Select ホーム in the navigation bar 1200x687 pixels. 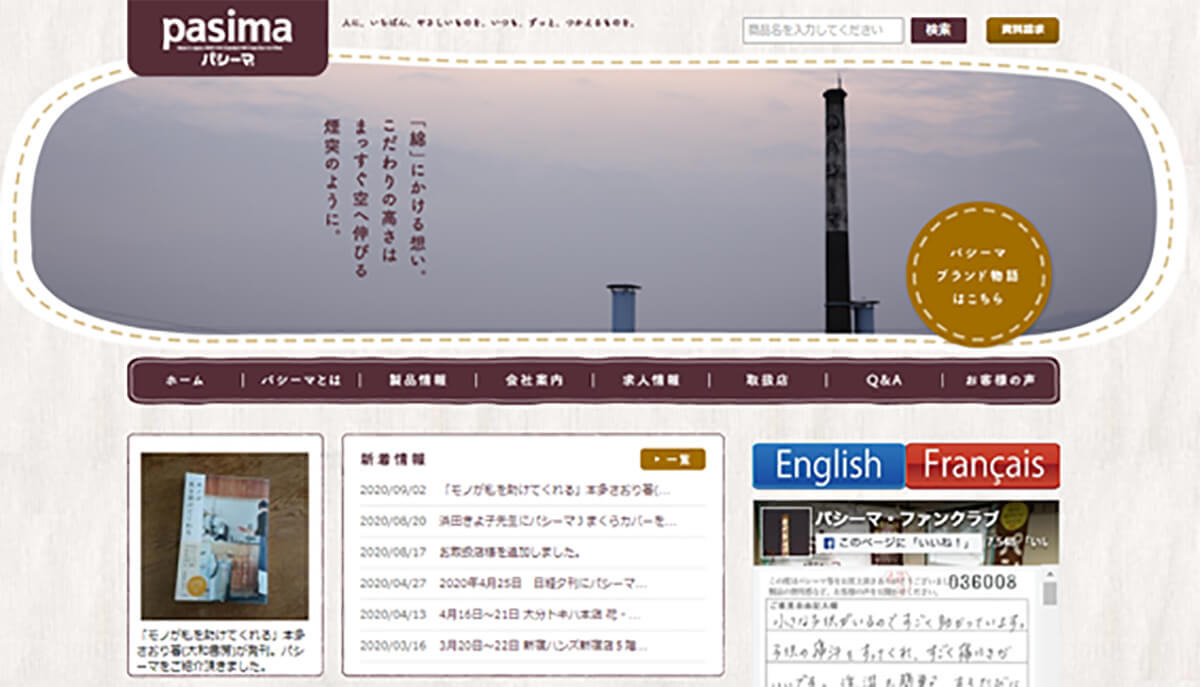pos(185,381)
